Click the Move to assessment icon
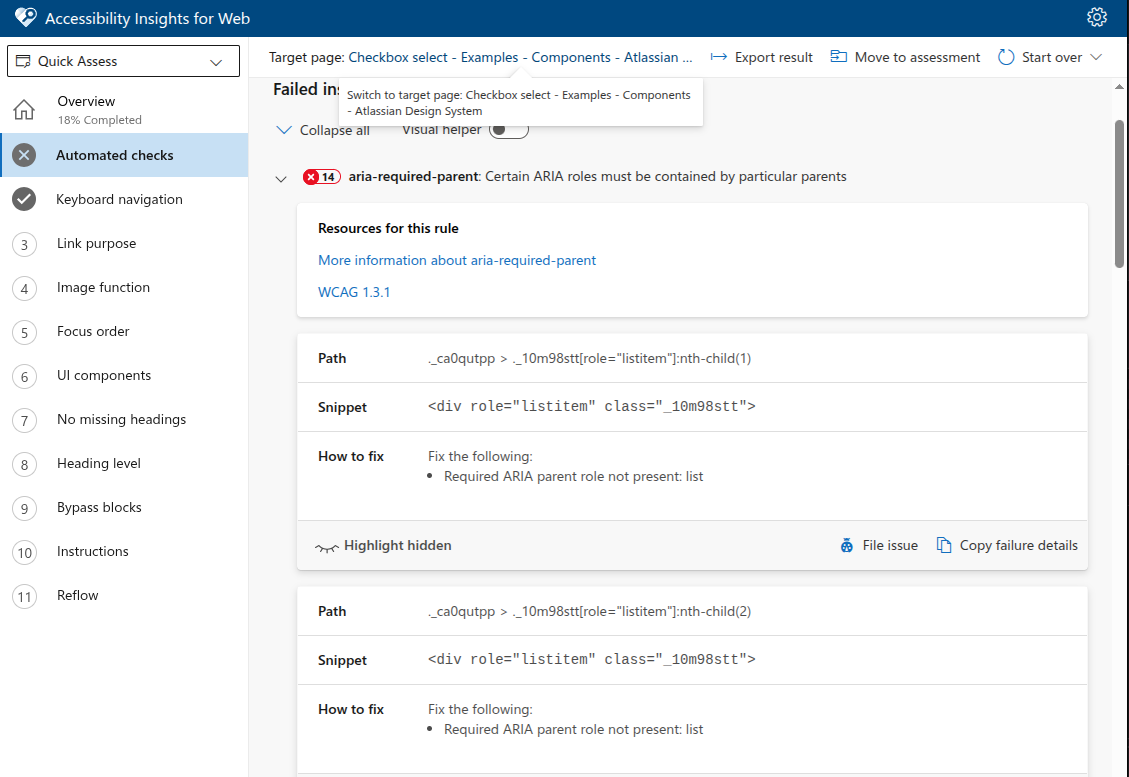Viewport: 1129px width, 777px height. tap(841, 57)
